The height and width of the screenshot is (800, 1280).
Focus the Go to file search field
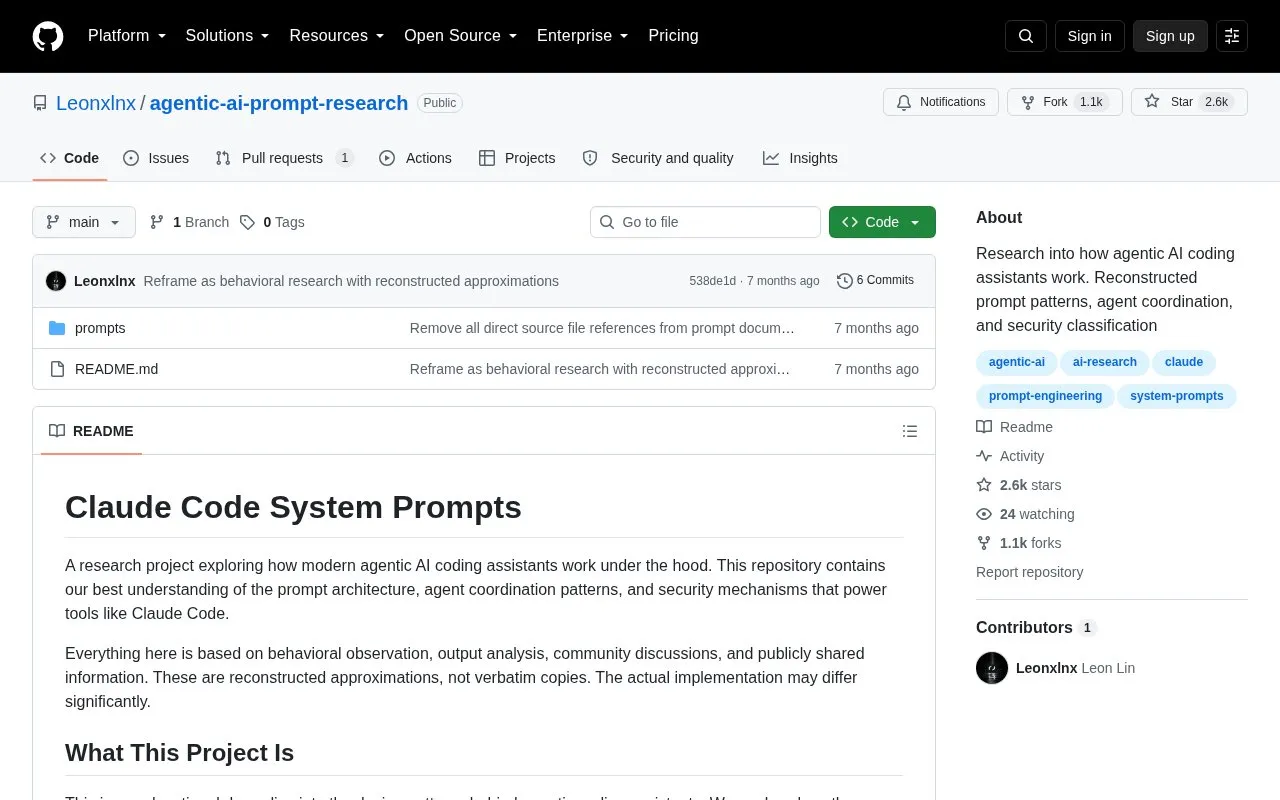coord(705,222)
